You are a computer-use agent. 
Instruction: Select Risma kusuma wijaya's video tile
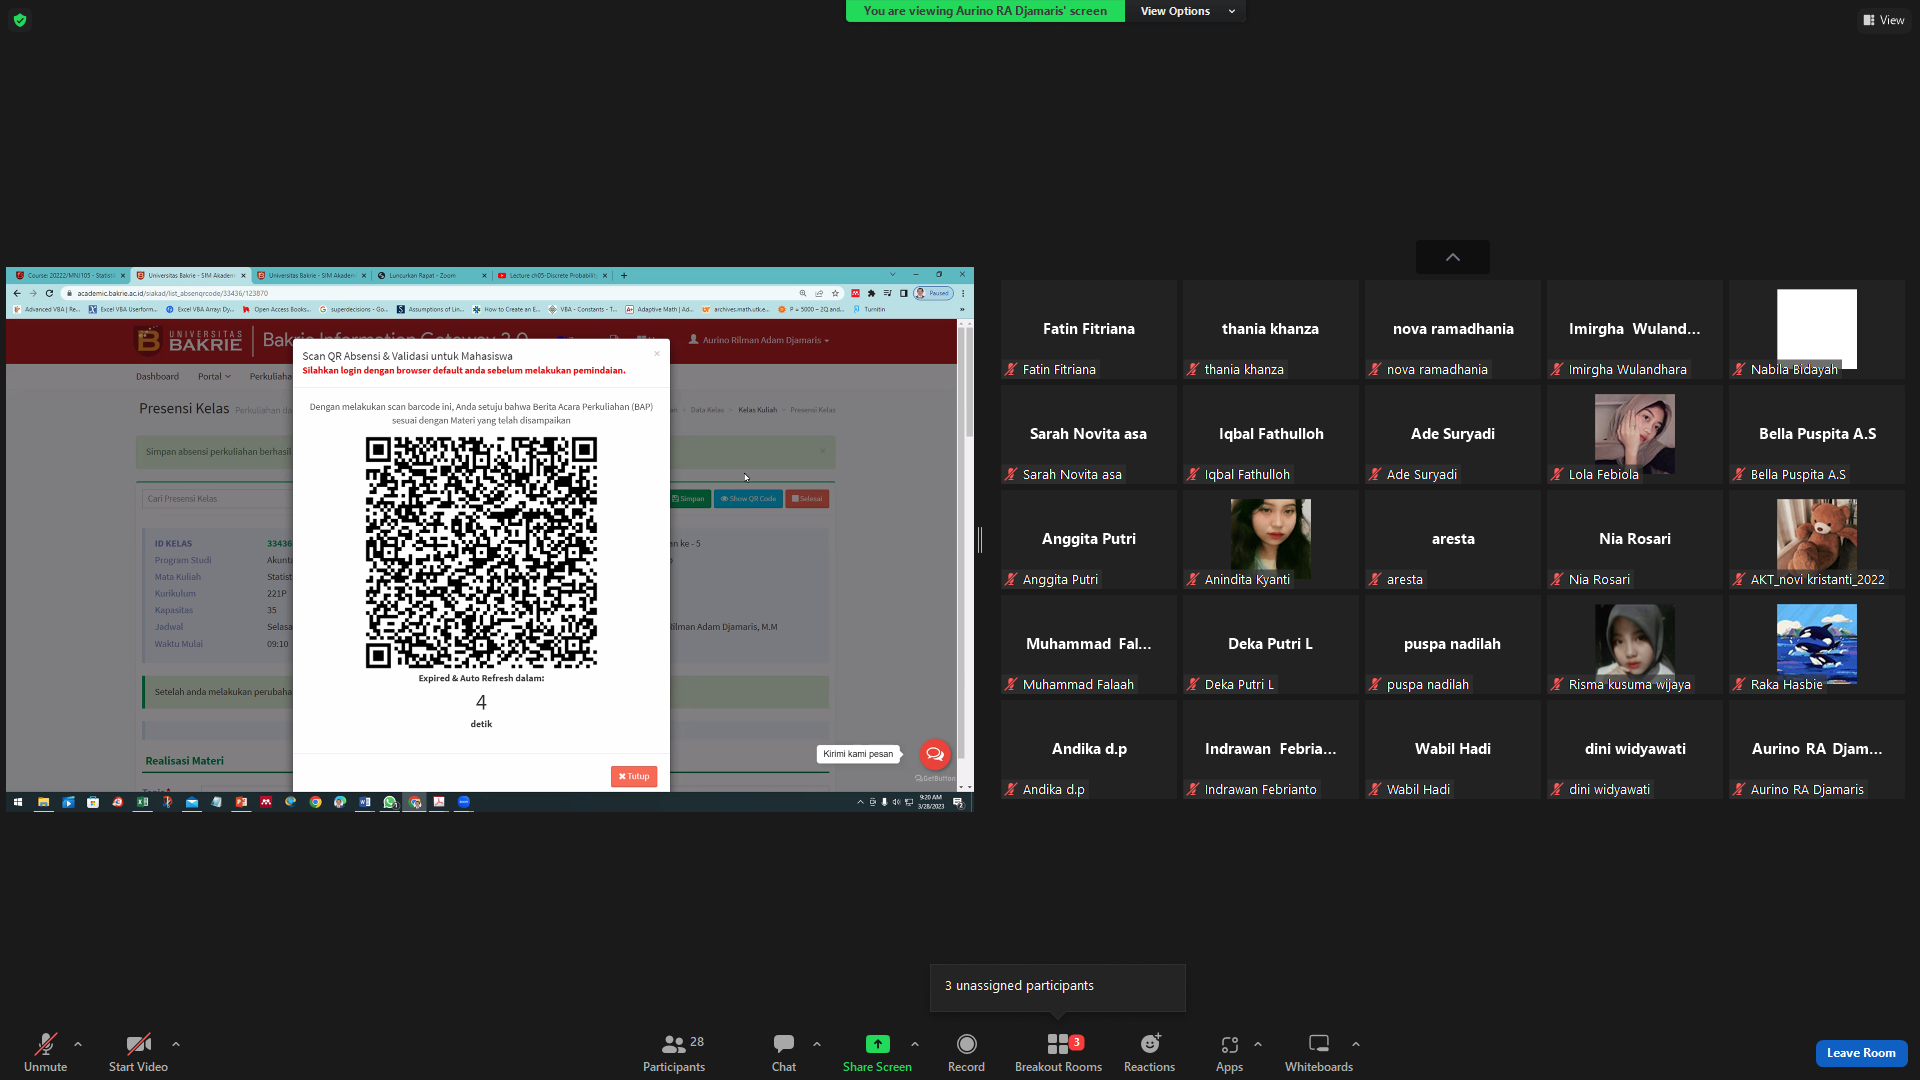[x=1634, y=645]
